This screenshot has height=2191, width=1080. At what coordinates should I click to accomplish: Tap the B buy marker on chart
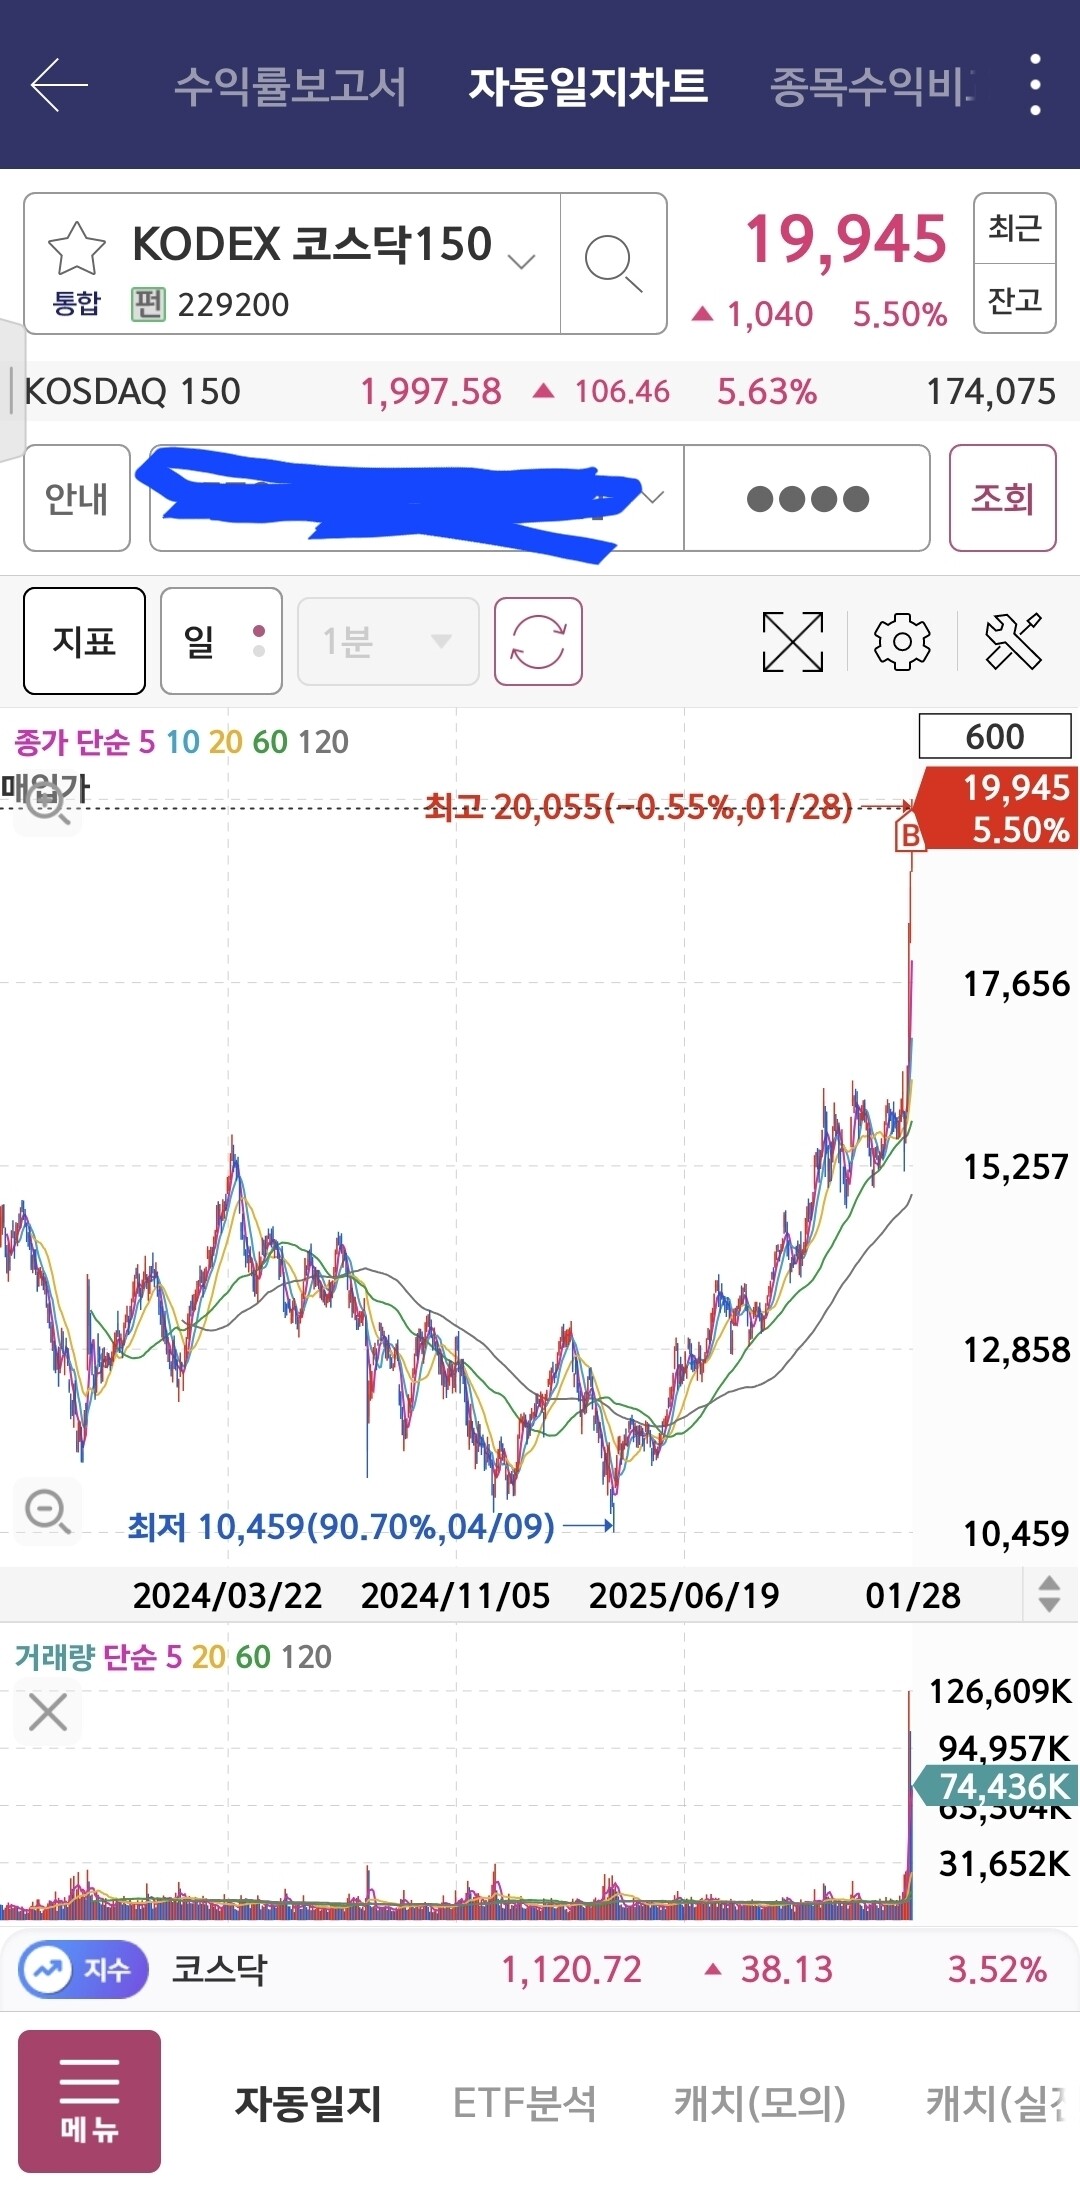tap(909, 833)
